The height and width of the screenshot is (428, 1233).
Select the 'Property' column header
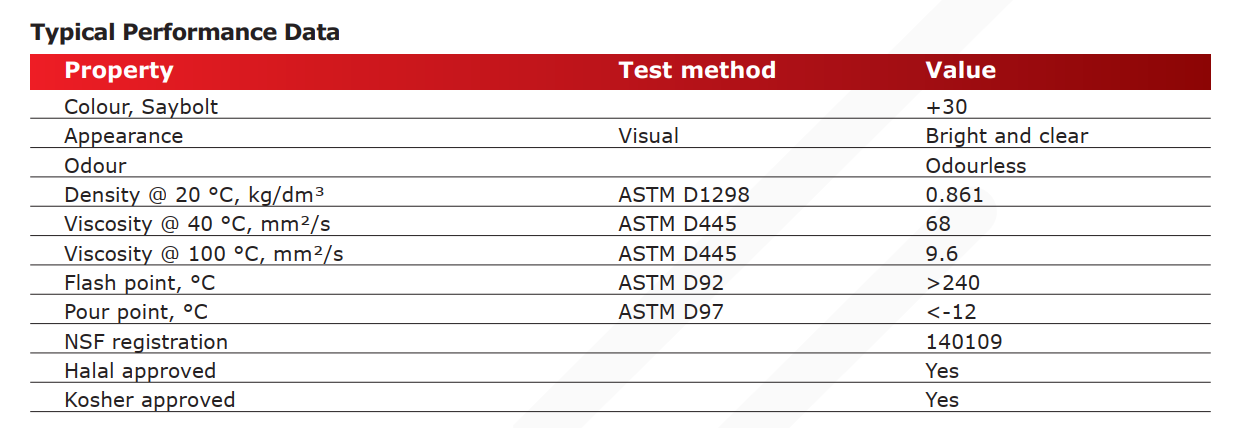click(x=119, y=71)
